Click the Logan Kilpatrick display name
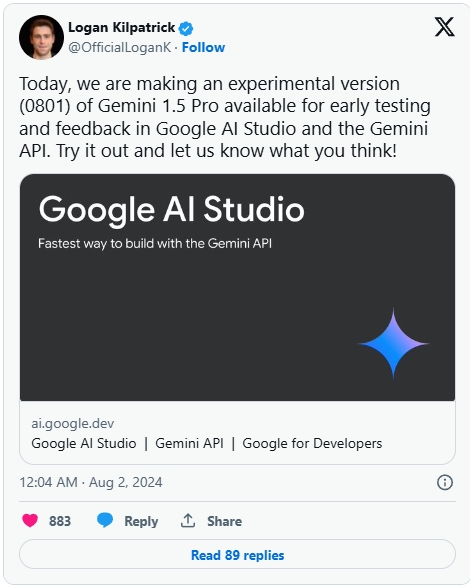The width and height of the screenshot is (470, 586). click(121, 27)
